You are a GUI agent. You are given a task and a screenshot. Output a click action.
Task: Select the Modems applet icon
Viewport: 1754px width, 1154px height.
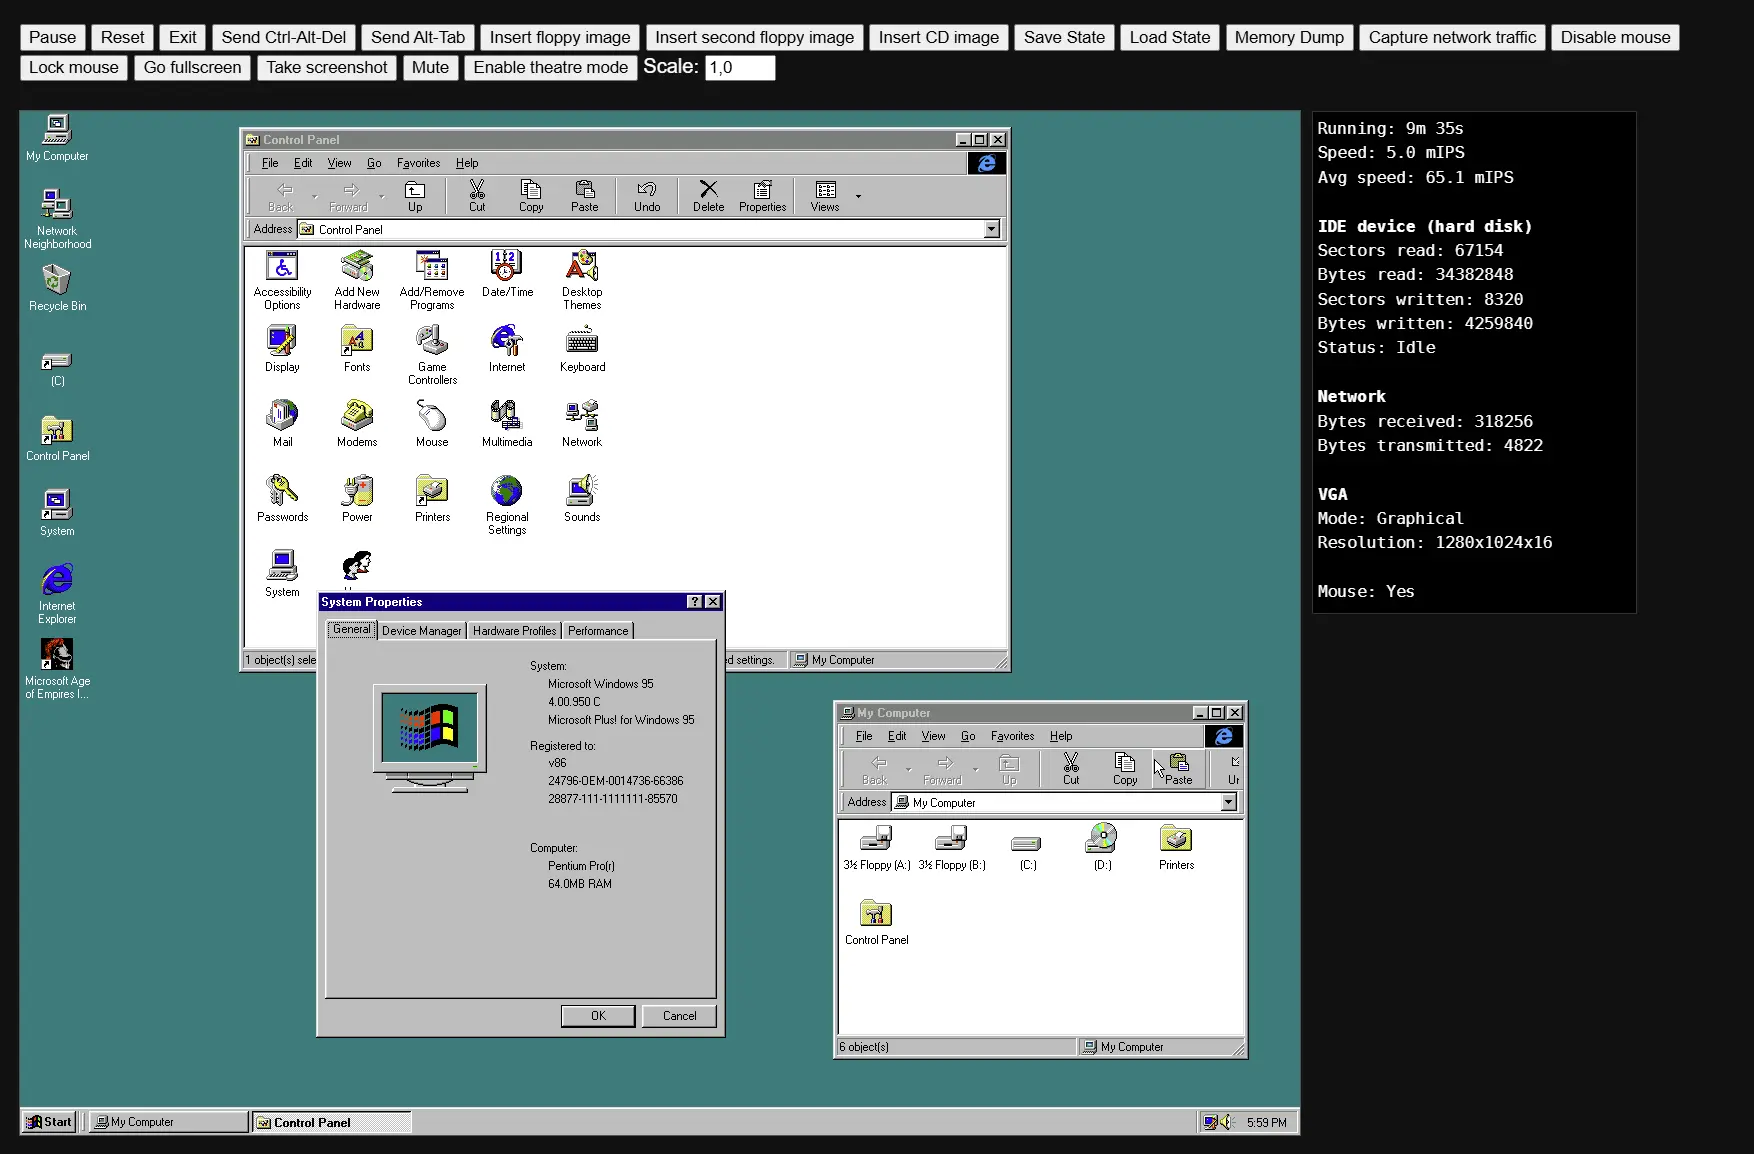(x=357, y=424)
